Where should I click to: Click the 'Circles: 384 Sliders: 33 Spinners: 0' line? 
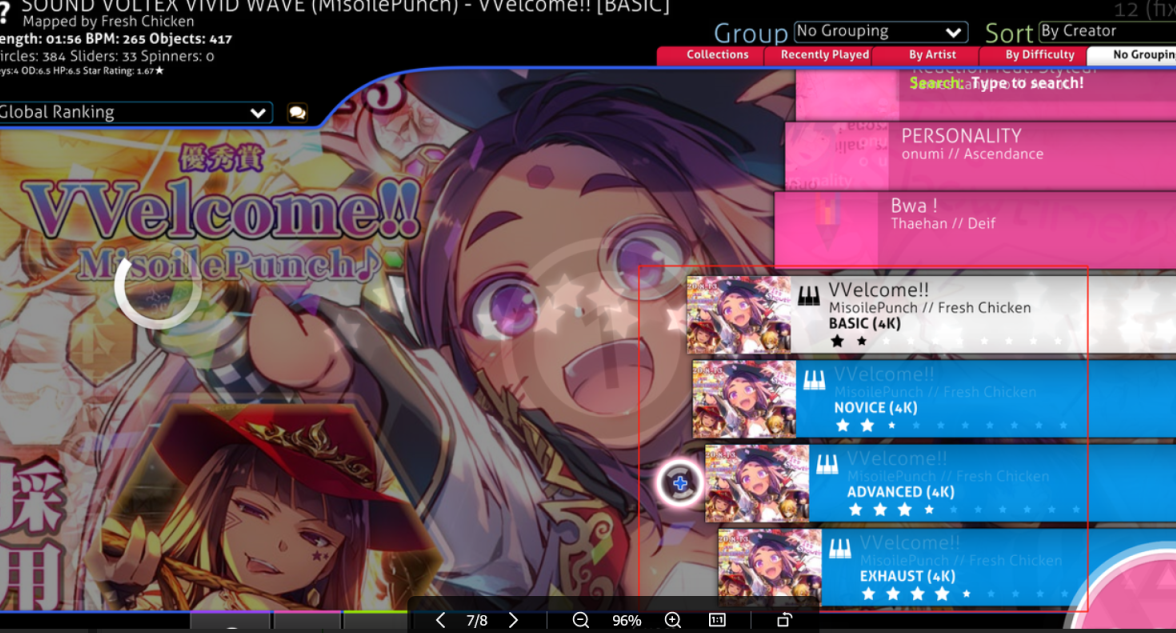(107, 56)
